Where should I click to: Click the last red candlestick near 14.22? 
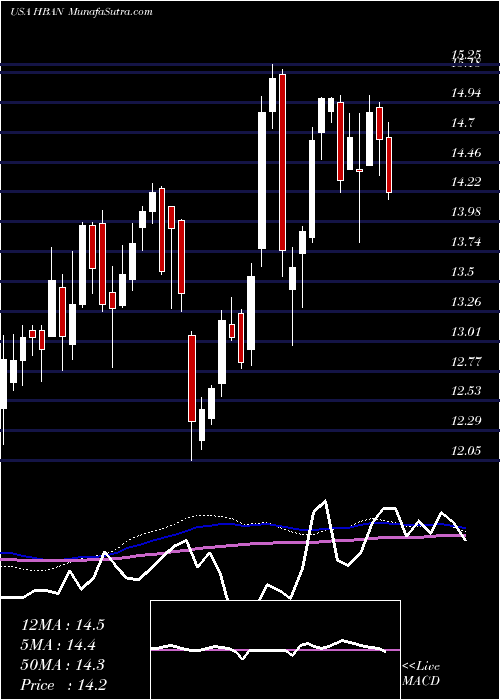(389, 165)
